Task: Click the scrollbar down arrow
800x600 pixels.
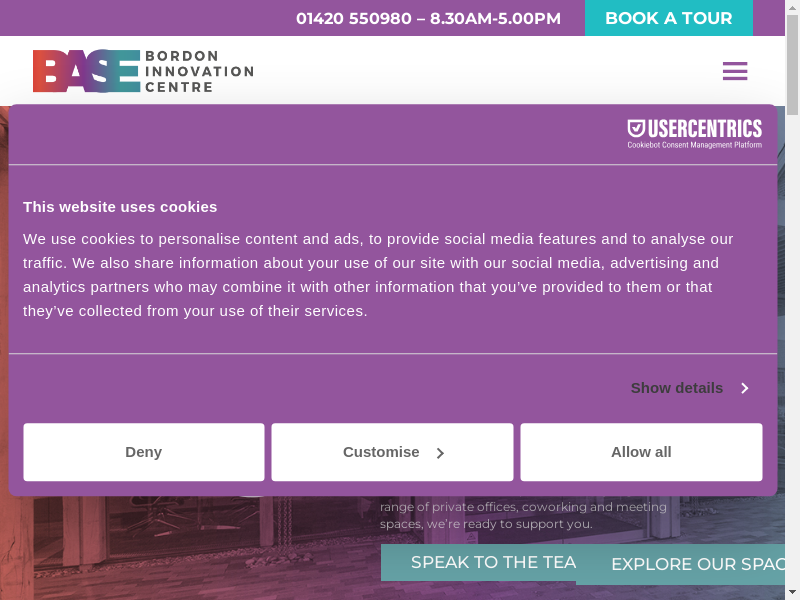Action: coord(792,592)
